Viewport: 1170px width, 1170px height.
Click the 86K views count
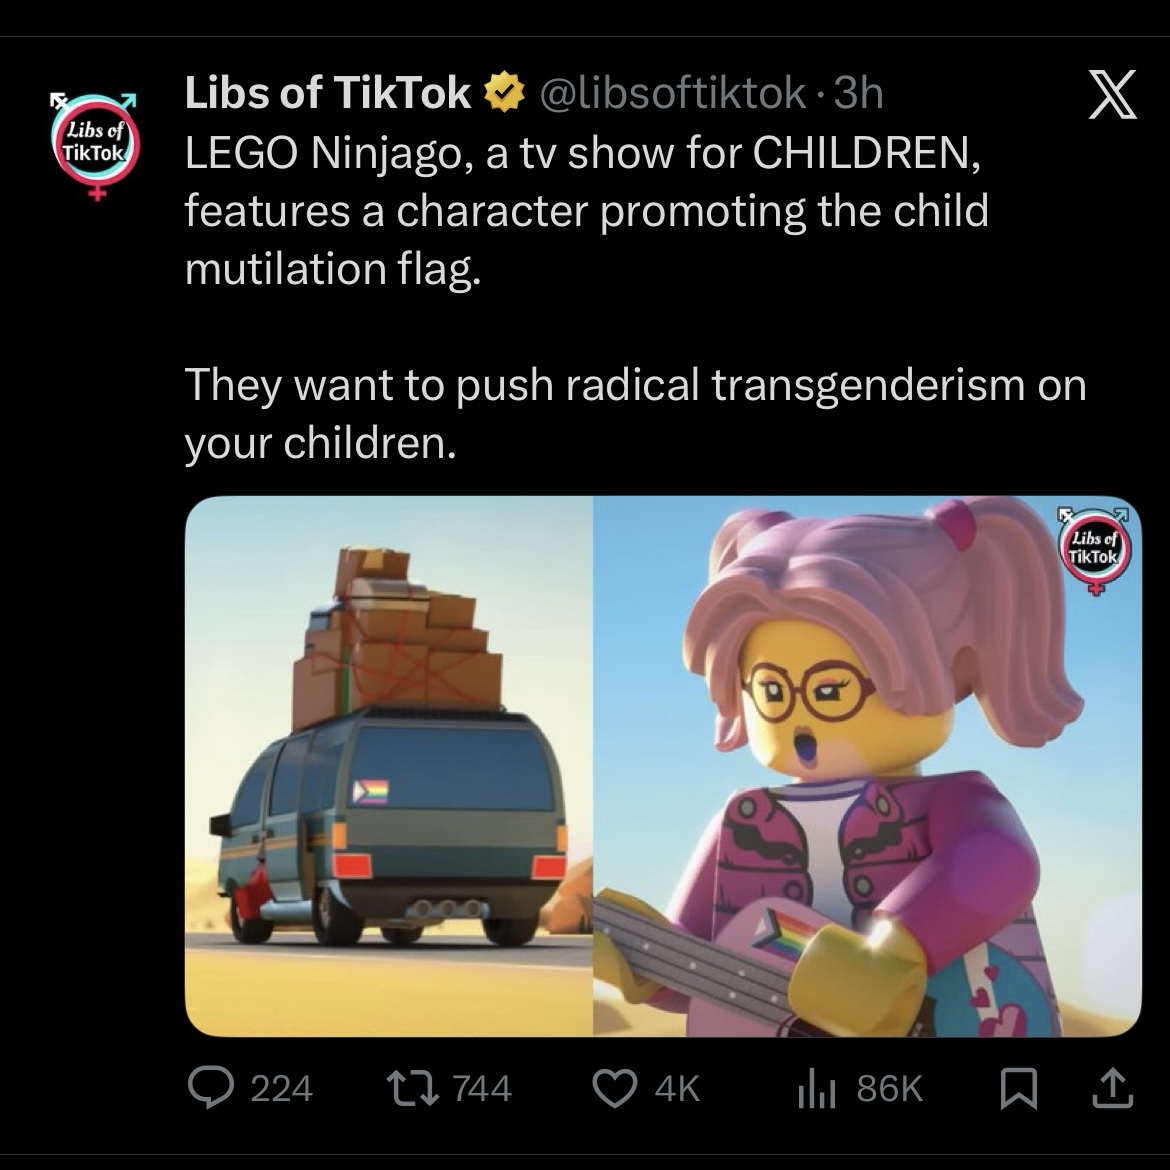[889, 1089]
